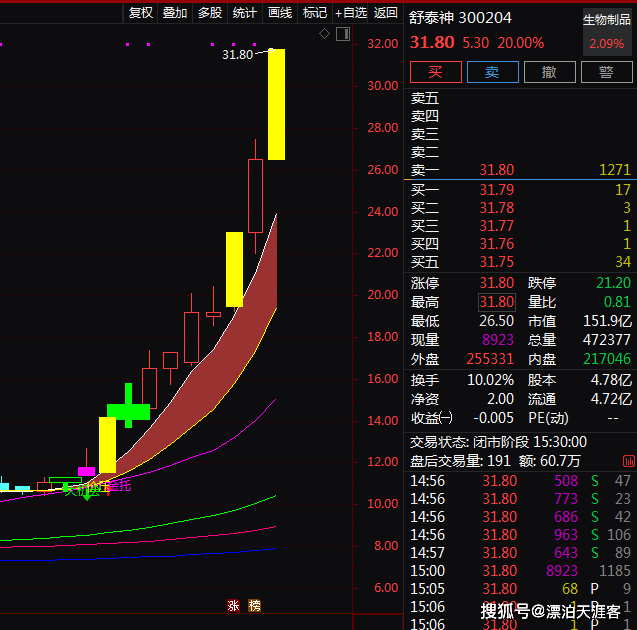Open the 统计 statistics tool

(x=244, y=12)
